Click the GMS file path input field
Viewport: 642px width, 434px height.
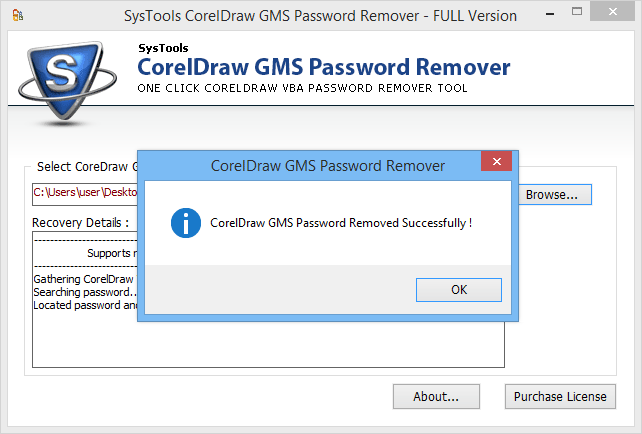click(x=84, y=192)
